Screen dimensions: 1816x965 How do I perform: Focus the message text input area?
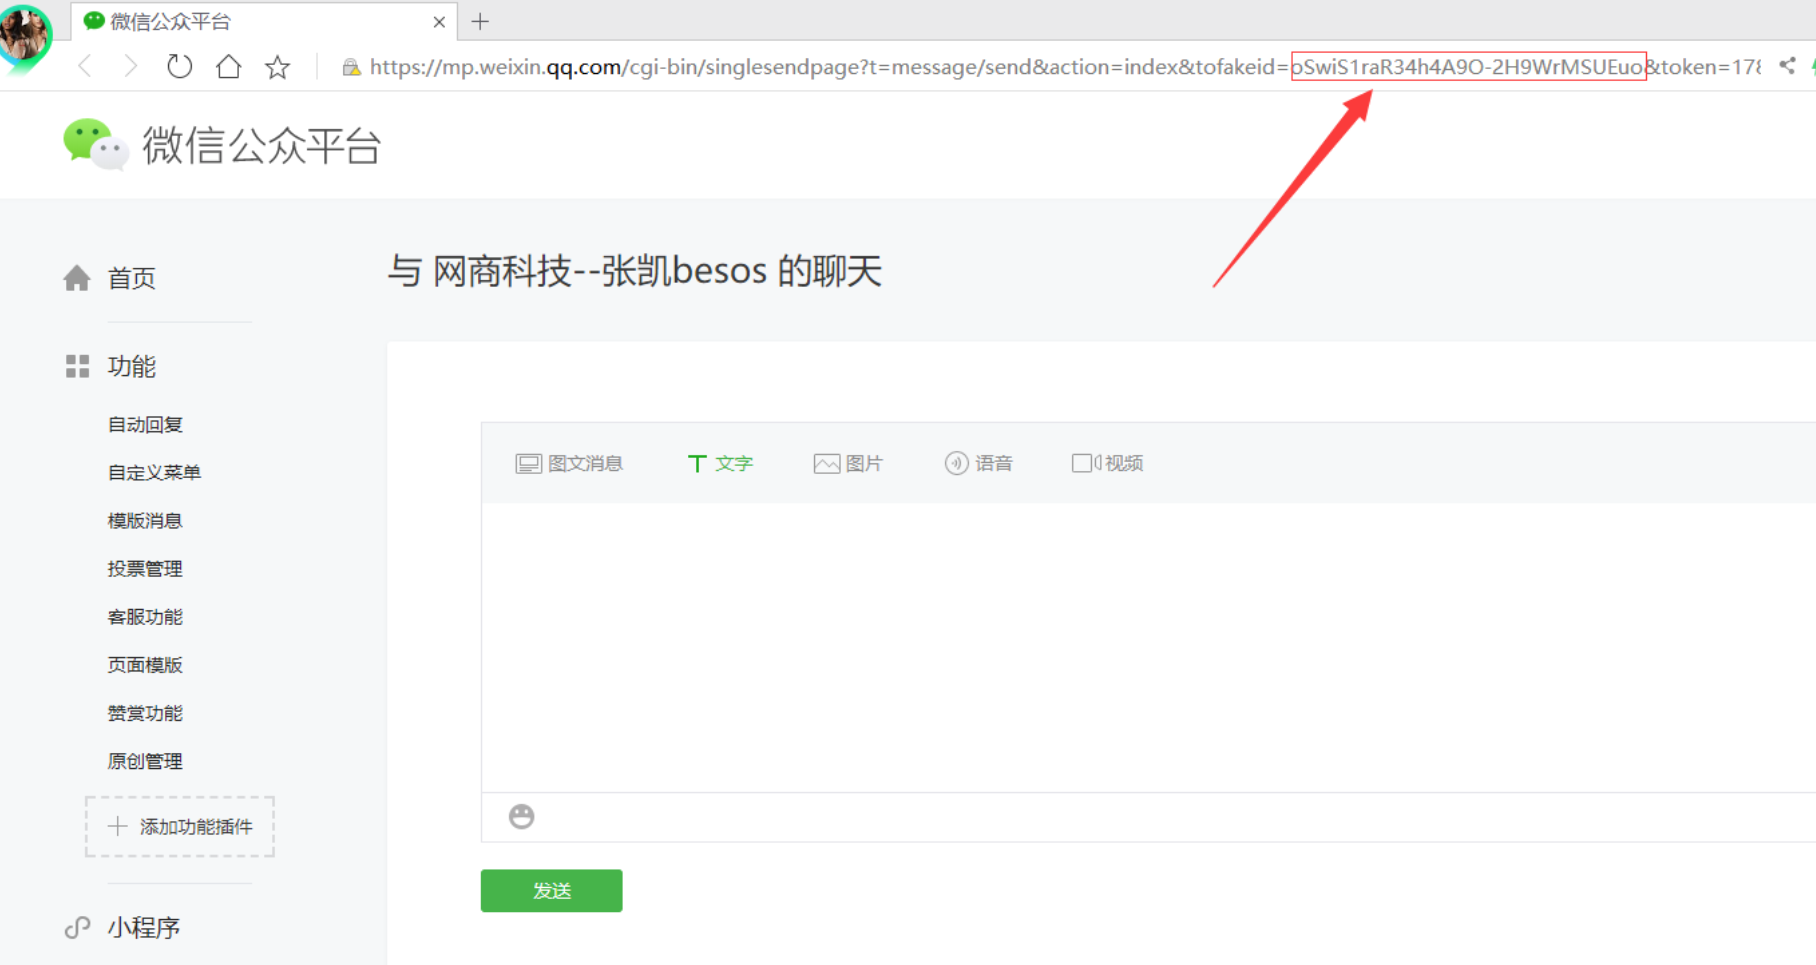tap(1148, 647)
